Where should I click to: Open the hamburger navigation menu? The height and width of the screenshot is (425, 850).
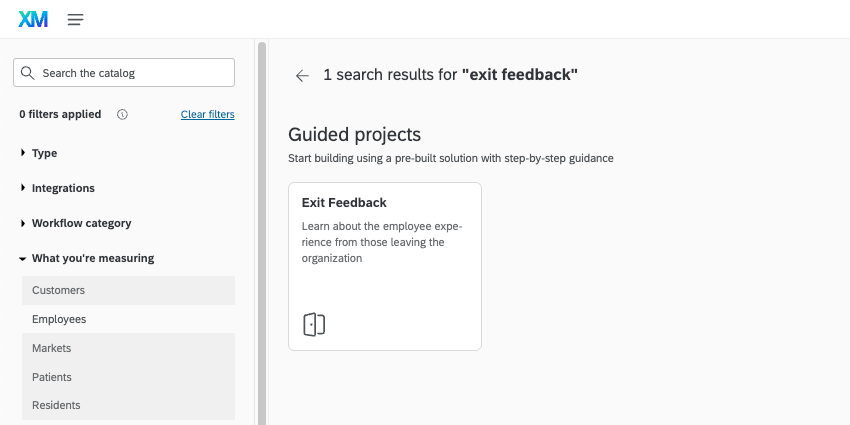point(75,19)
